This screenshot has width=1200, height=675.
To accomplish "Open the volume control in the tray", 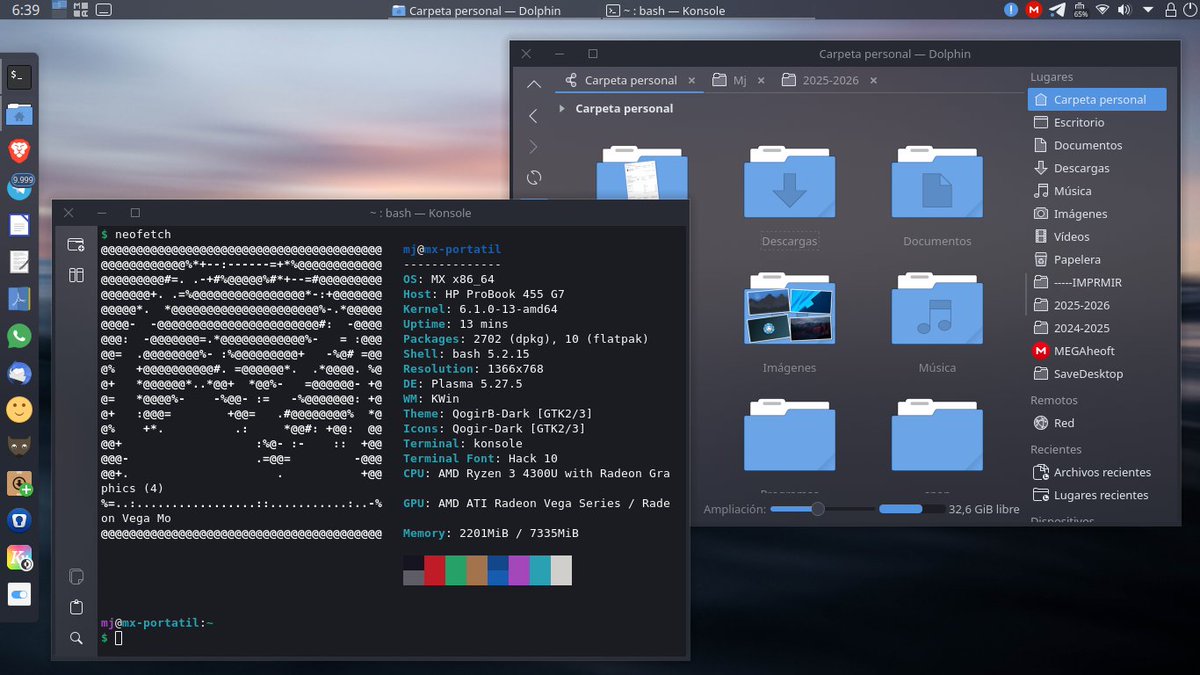I will tap(1125, 10).
